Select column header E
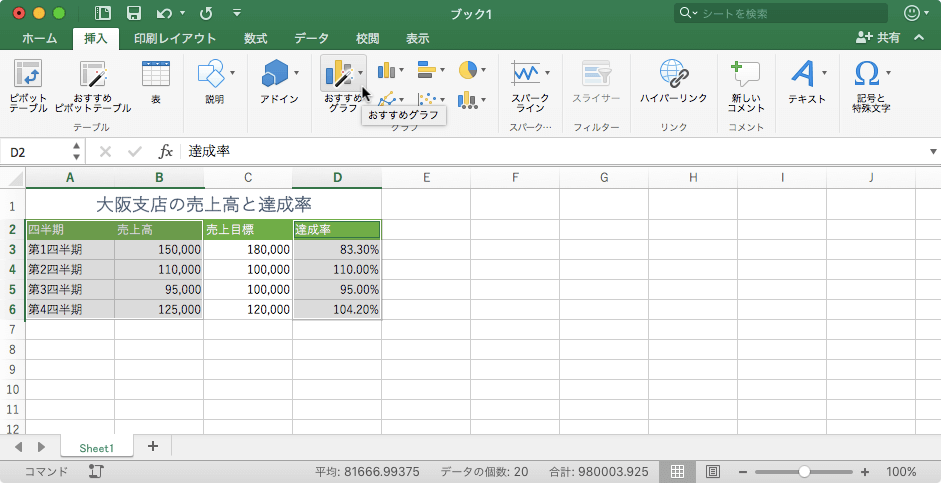The image size is (941, 483). click(x=426, y=178)
